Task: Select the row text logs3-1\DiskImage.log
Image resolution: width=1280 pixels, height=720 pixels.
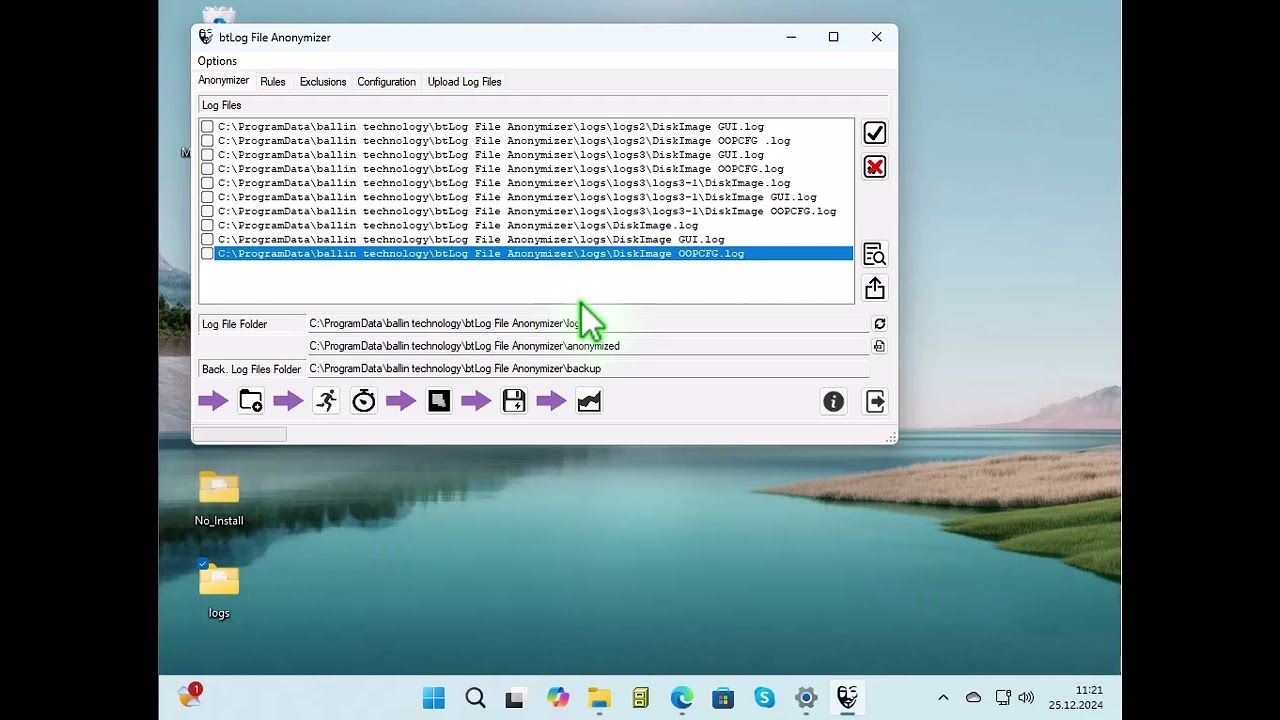Action: [504, 183]
